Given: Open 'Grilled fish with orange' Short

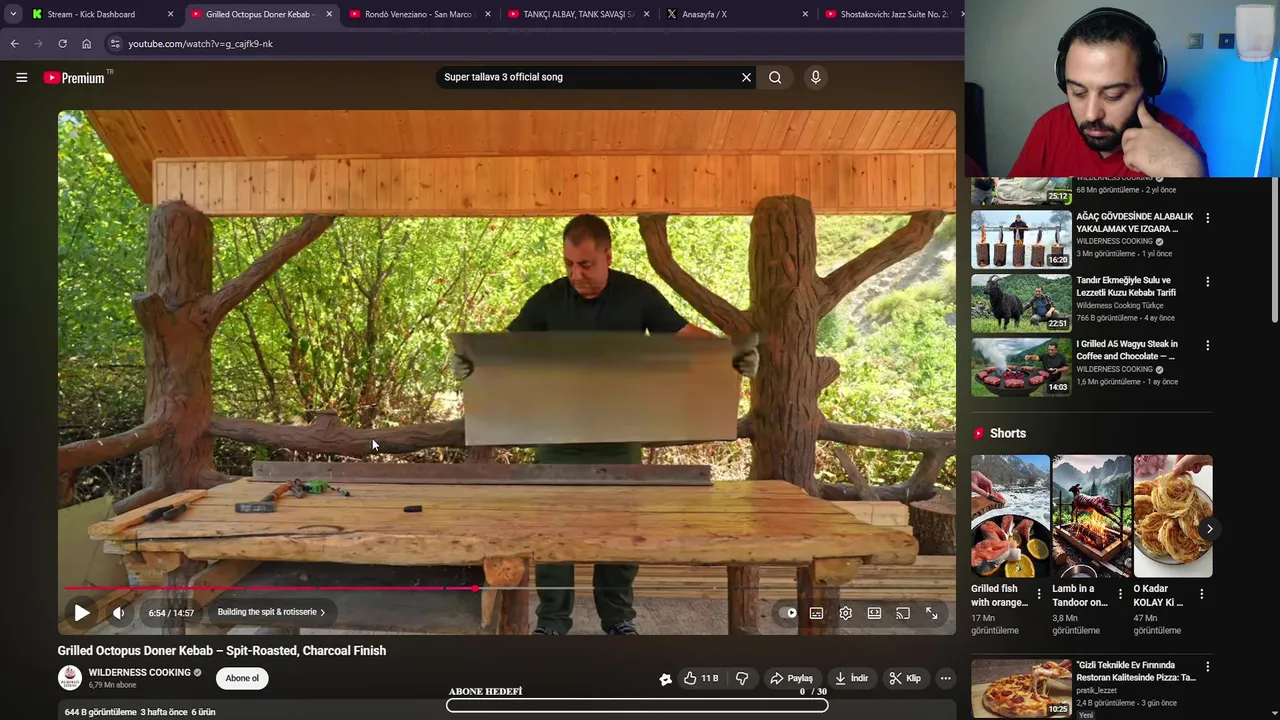Looking at the screenshot, I should (x=1010, y=516).
